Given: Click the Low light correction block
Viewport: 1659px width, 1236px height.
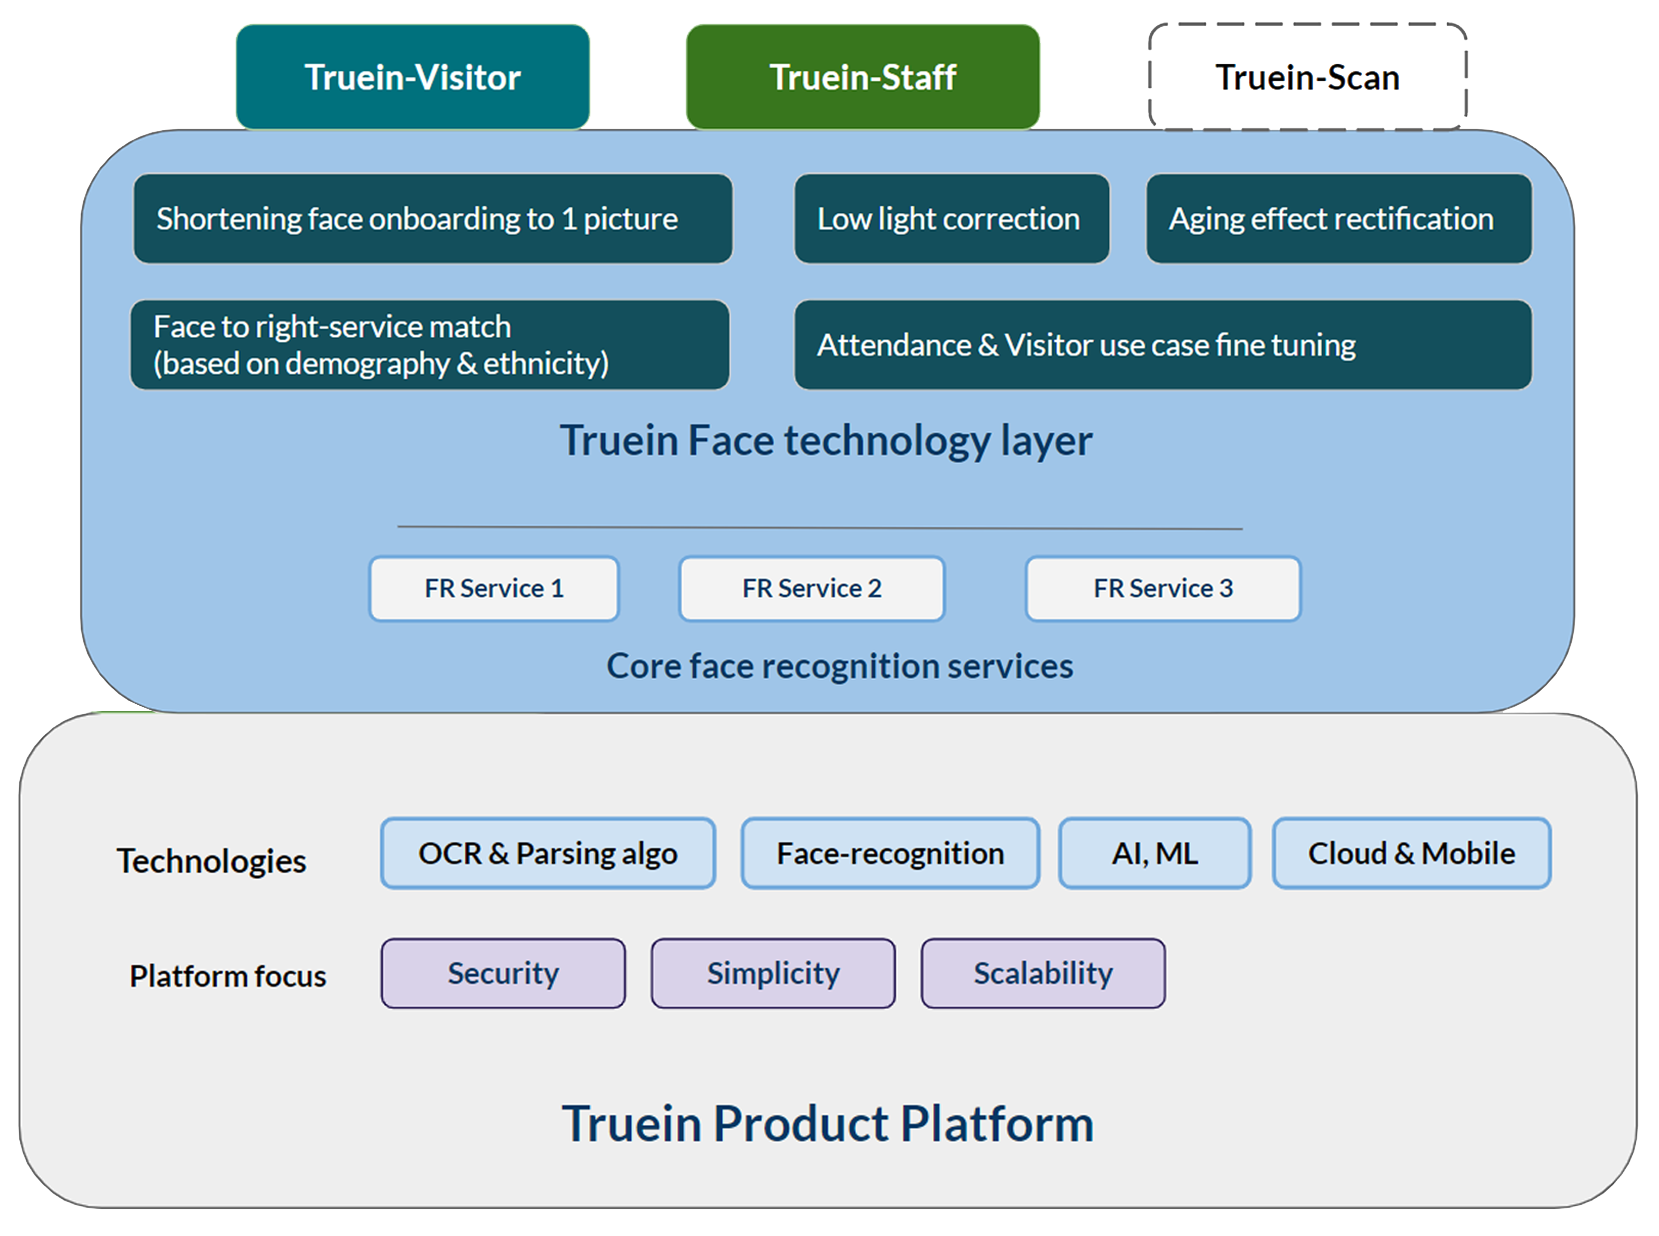Looking at the screenshot, I should tap(952, 219).
